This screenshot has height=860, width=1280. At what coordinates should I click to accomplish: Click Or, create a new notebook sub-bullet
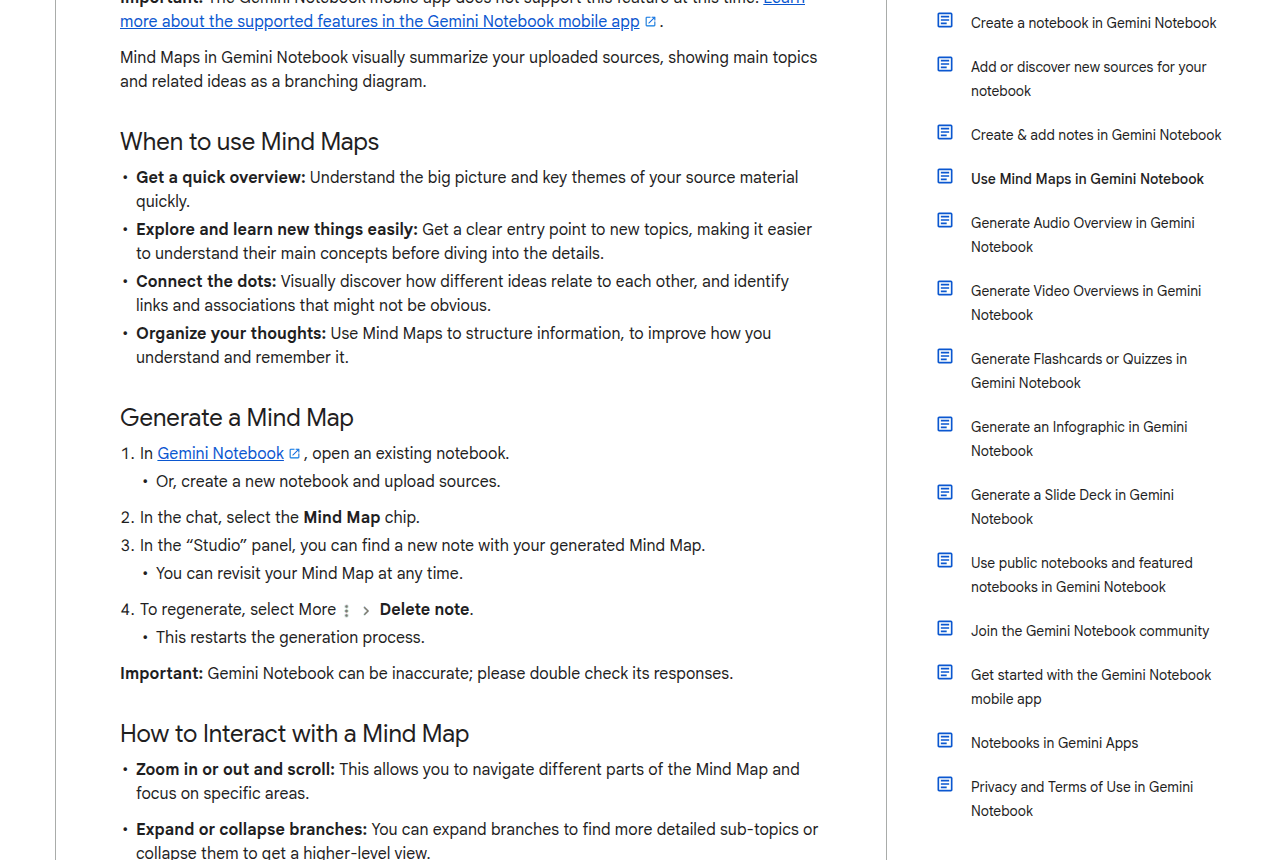[328, 481]
